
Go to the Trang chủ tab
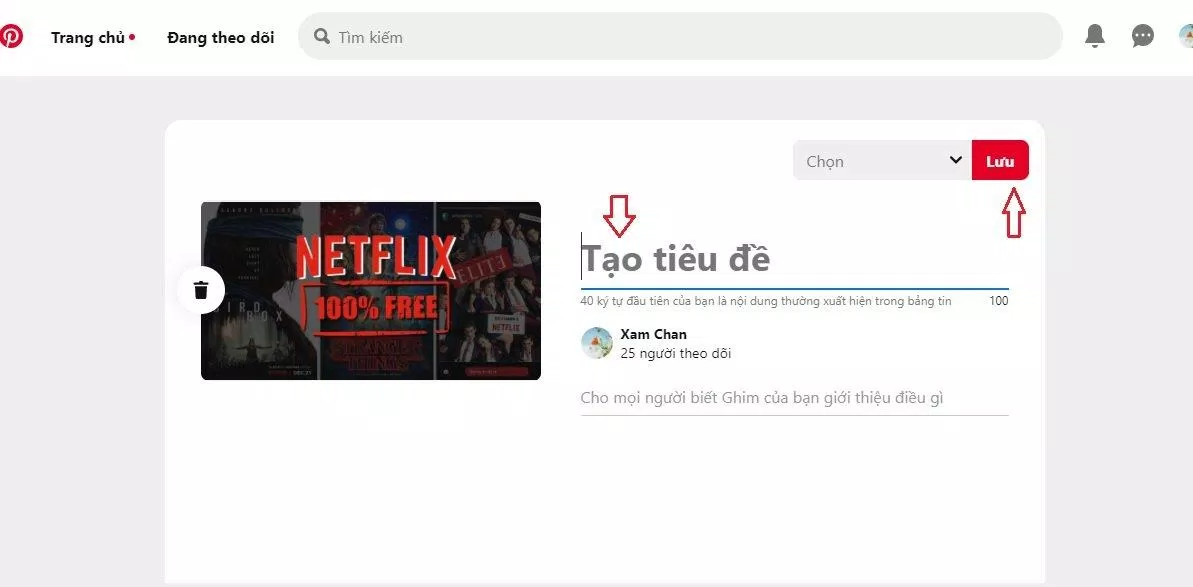88,37
